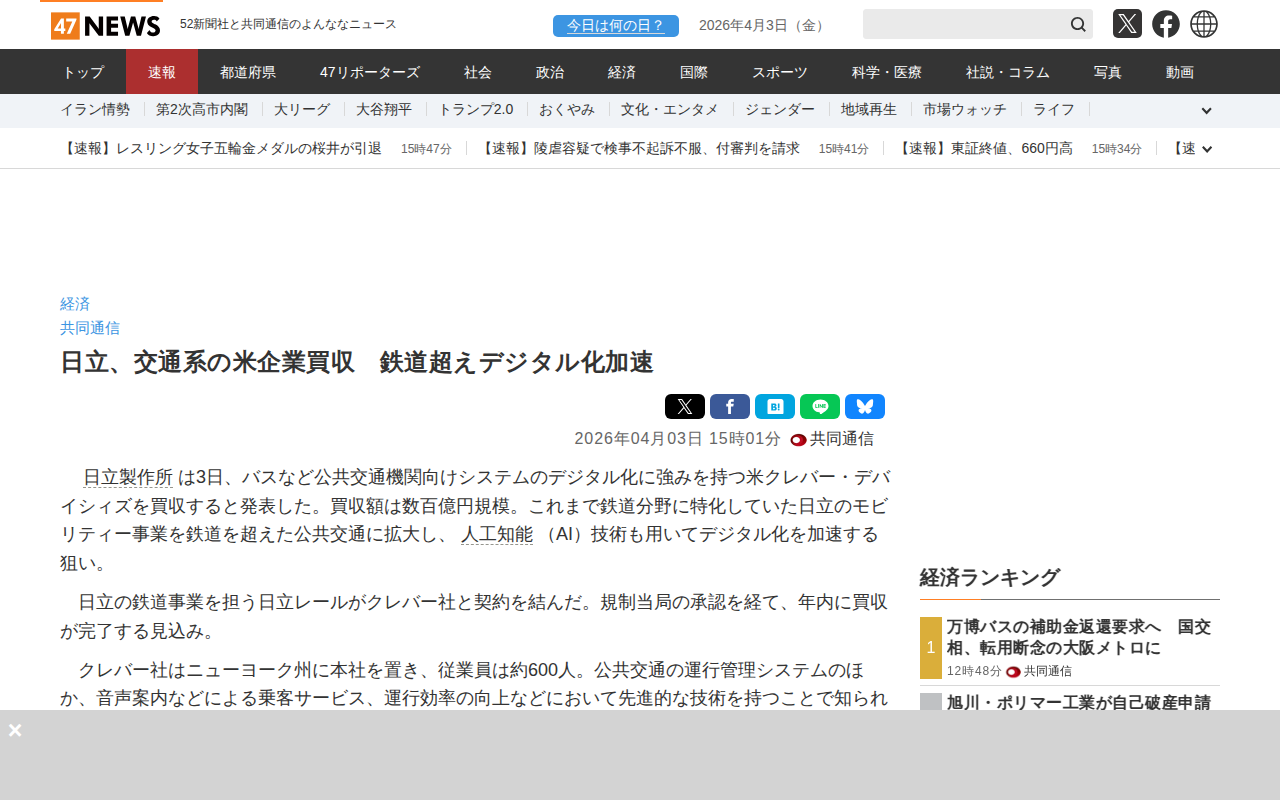Click the 人工知能 keyword link
Image resolution: width=1280 pixels, height=800 pixels.
click(x=497, y=535)
